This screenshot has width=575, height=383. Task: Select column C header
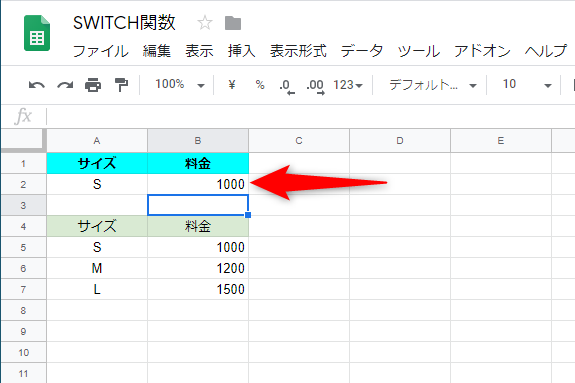click(x=299, y=141)
